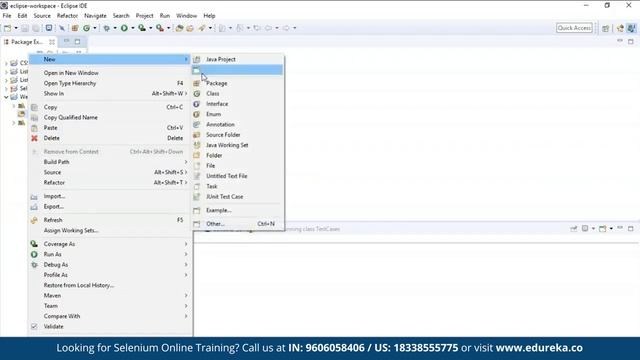Choose JUnit Test Case from submenu
The image size is (640, 360).
pos(238,197)
